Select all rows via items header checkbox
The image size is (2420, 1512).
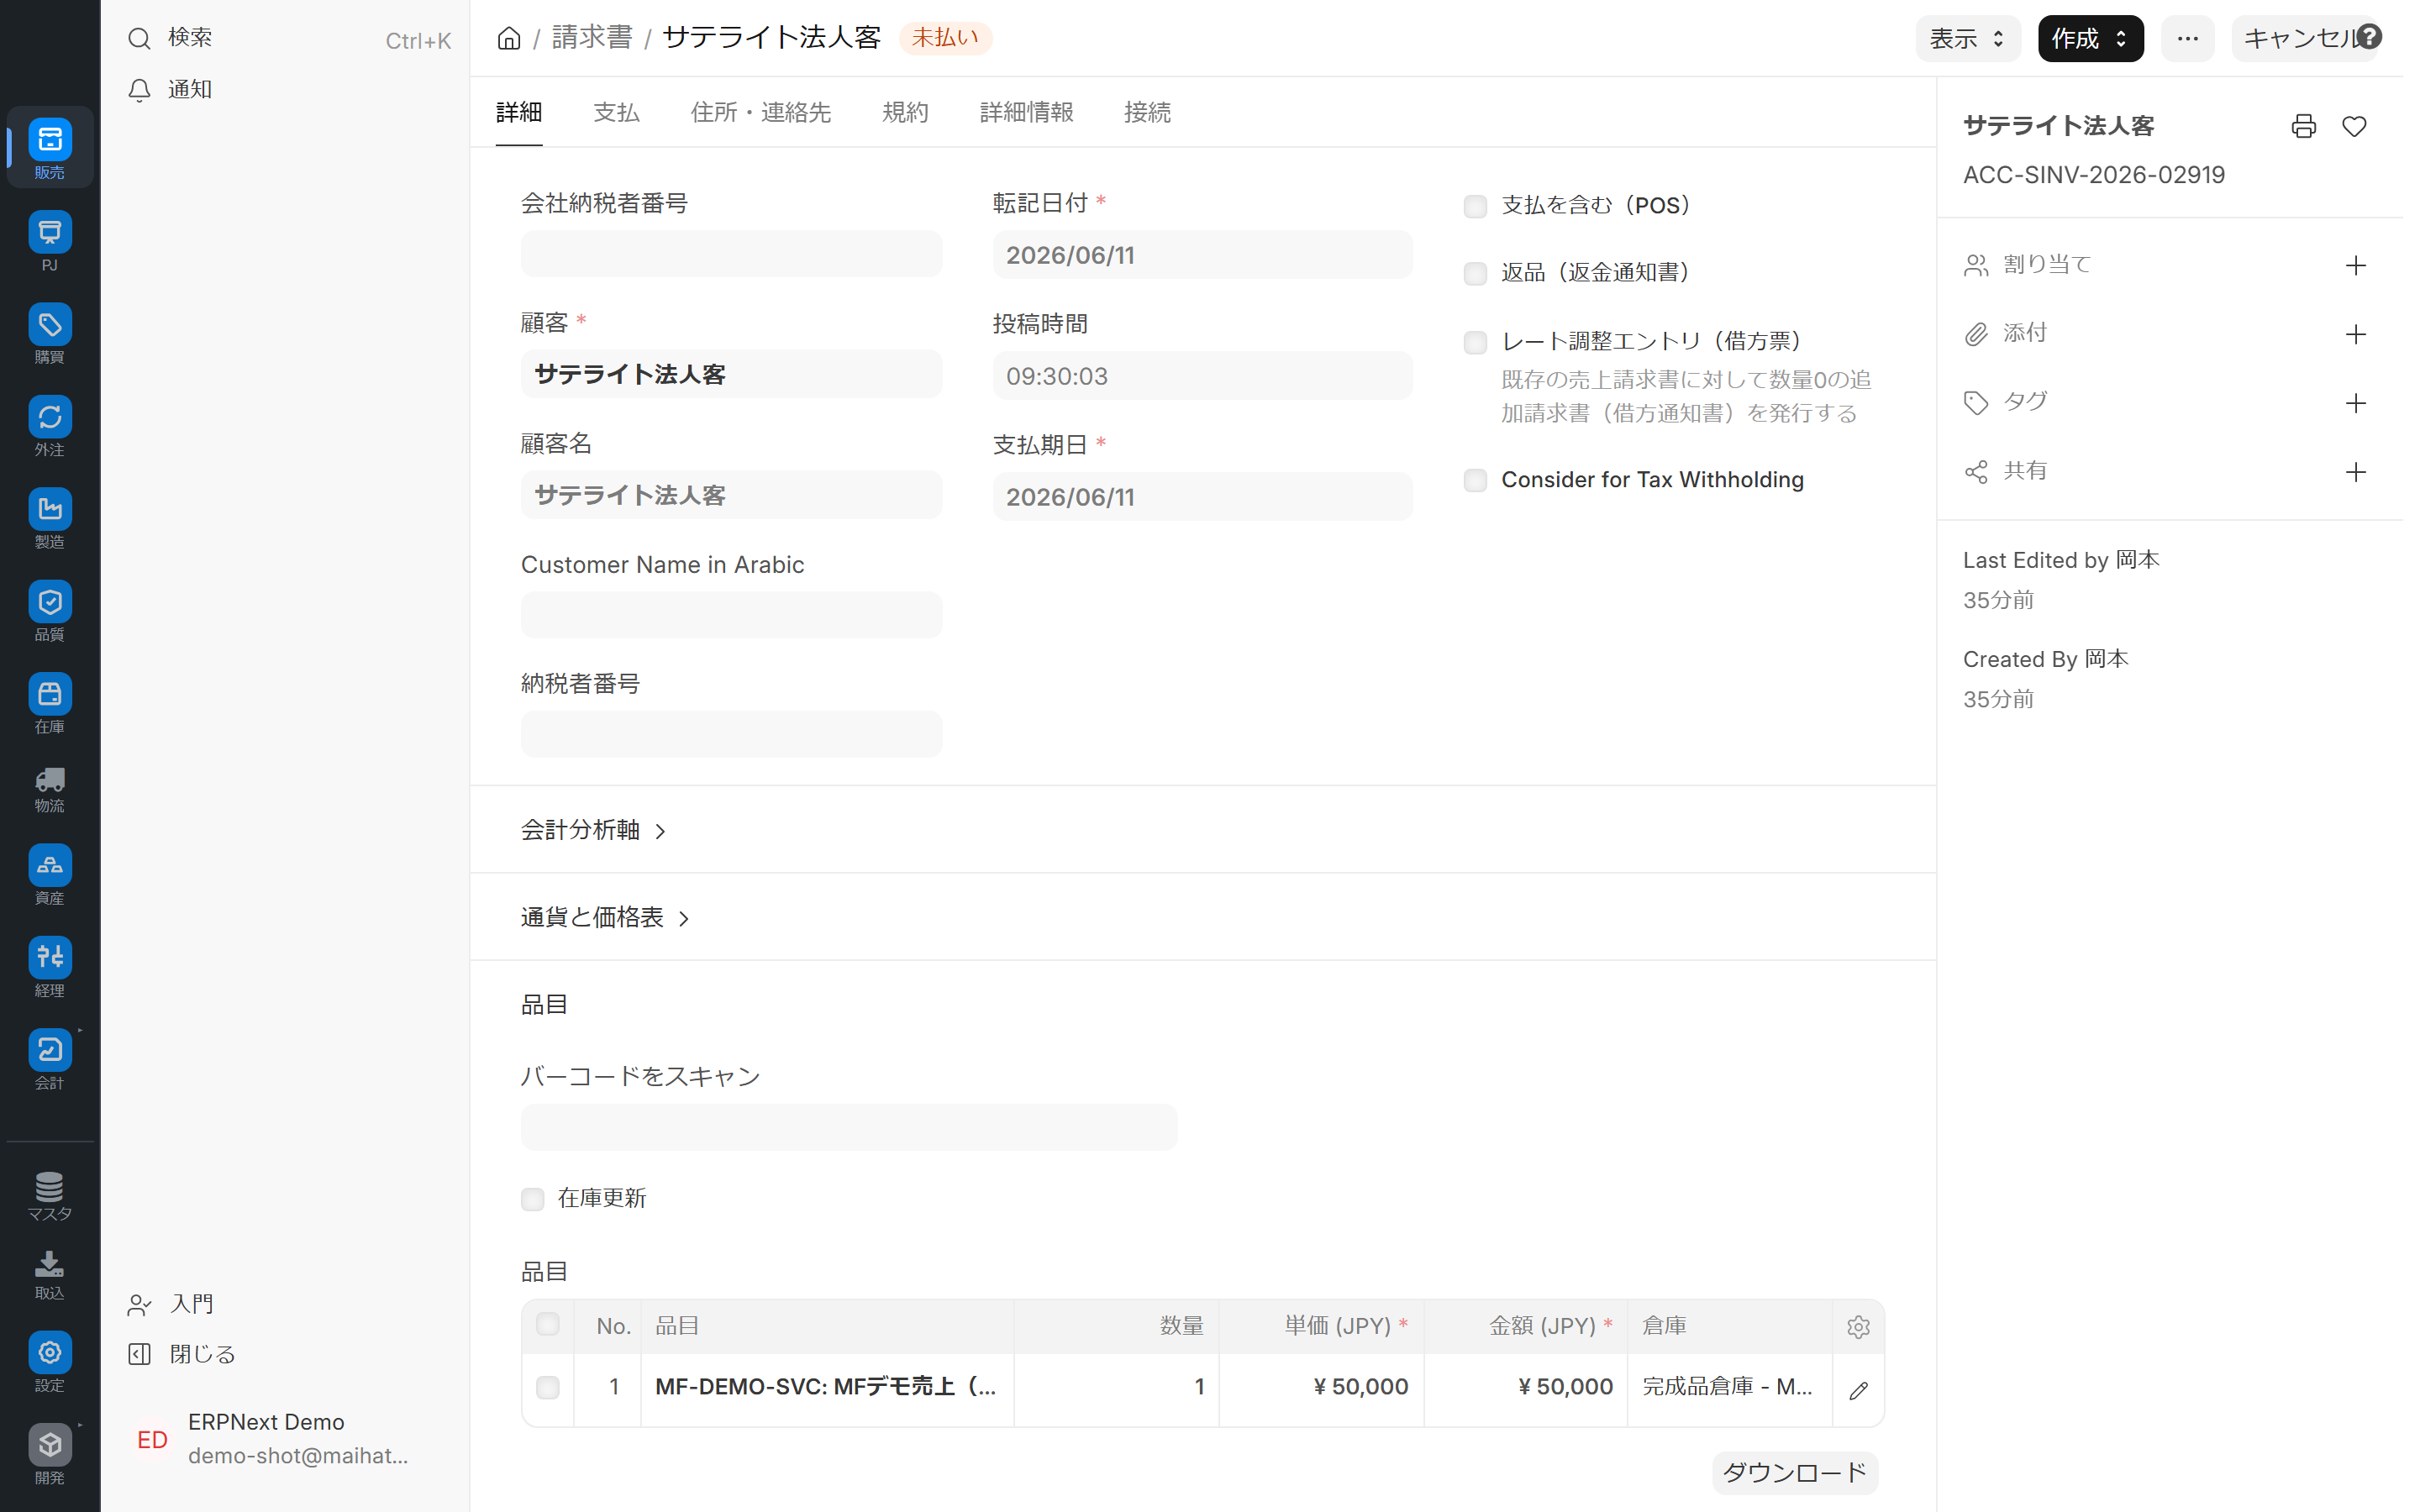[548, 1325]
